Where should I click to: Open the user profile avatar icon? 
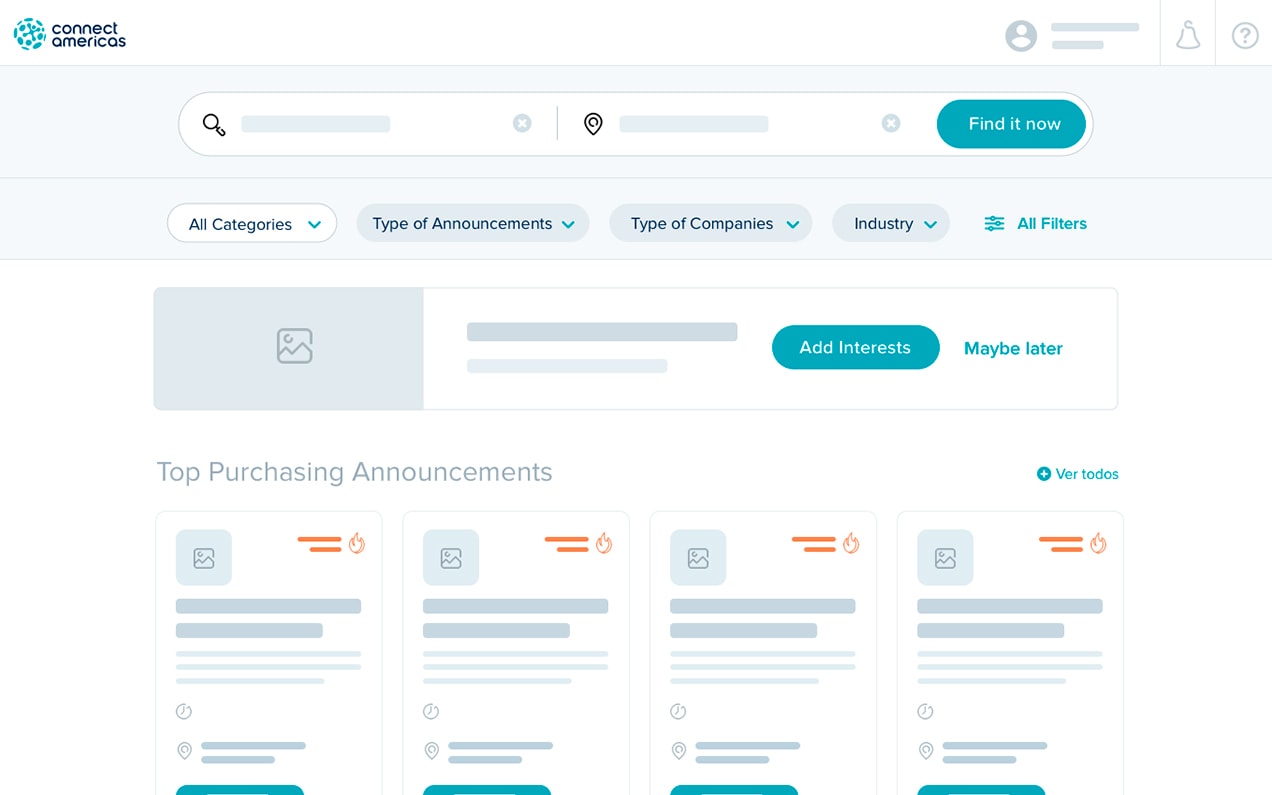tap(1020, 36)
